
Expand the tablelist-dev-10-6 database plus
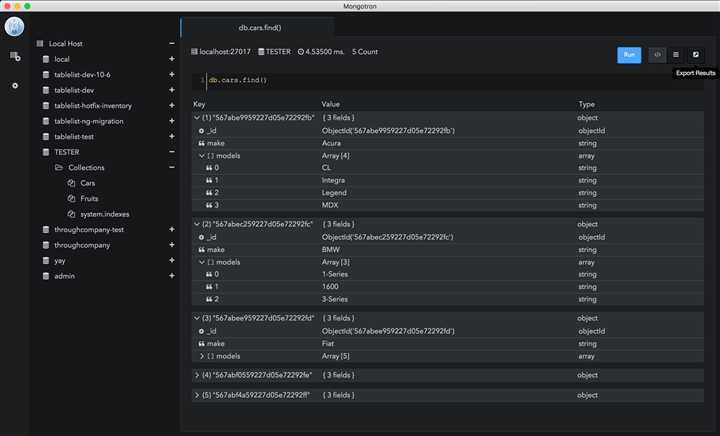[172, 74]
